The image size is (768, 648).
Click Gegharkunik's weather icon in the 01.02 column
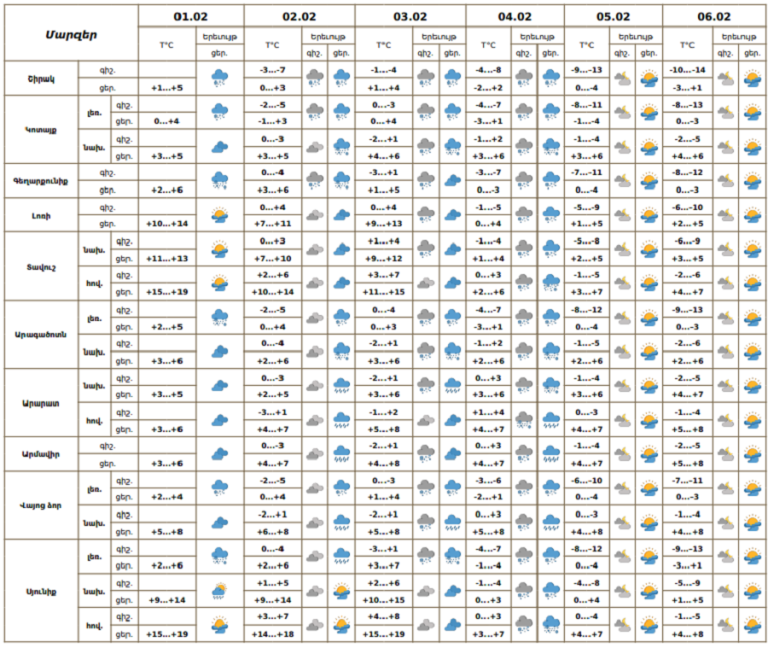coord(220,181)
